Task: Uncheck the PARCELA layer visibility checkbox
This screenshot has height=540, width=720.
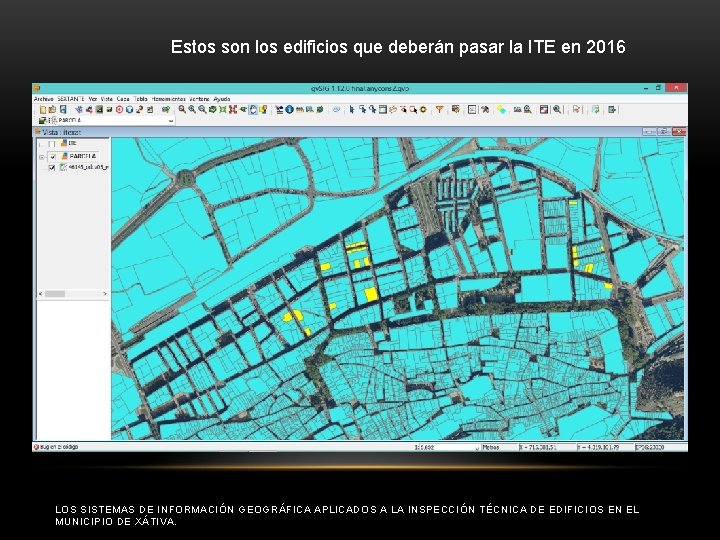Action: click(52, 157)
